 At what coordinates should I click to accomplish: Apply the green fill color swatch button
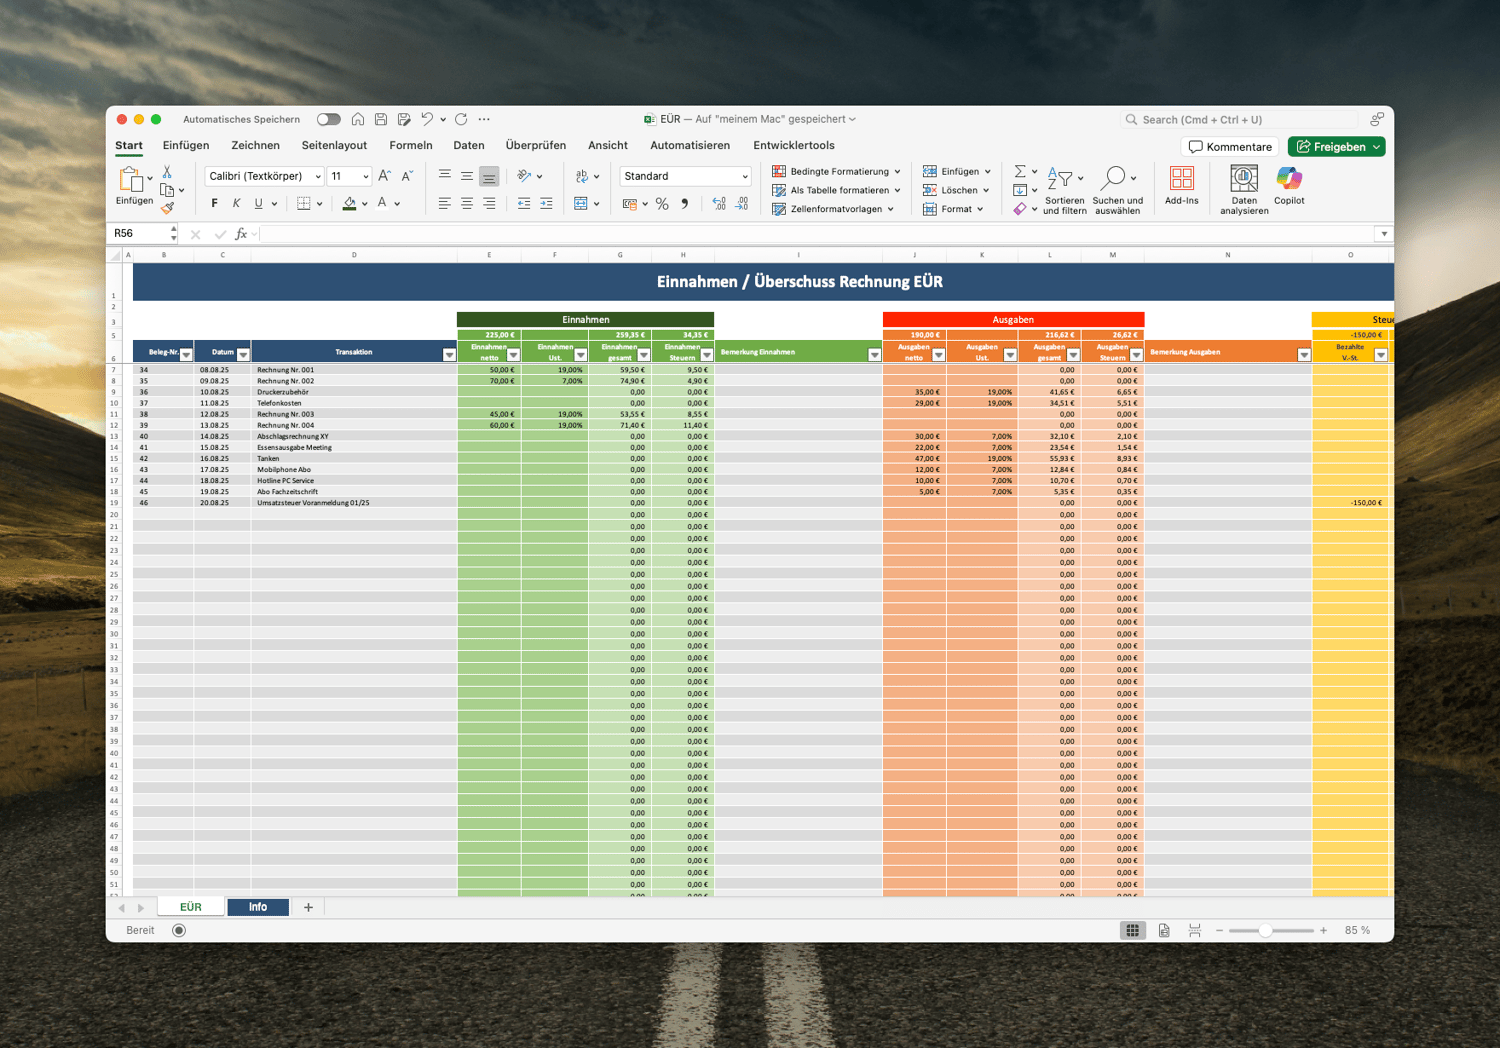[349, 204]
